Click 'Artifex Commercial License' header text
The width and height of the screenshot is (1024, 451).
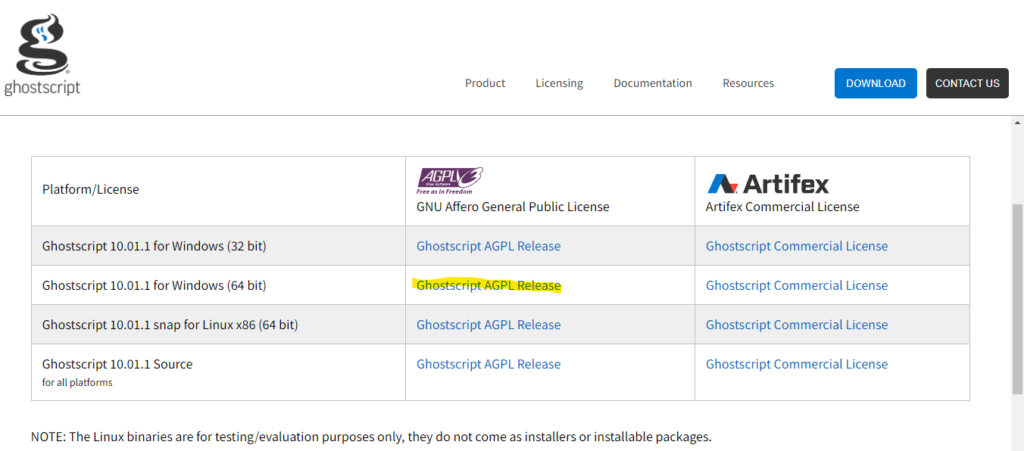pos(782,207)
